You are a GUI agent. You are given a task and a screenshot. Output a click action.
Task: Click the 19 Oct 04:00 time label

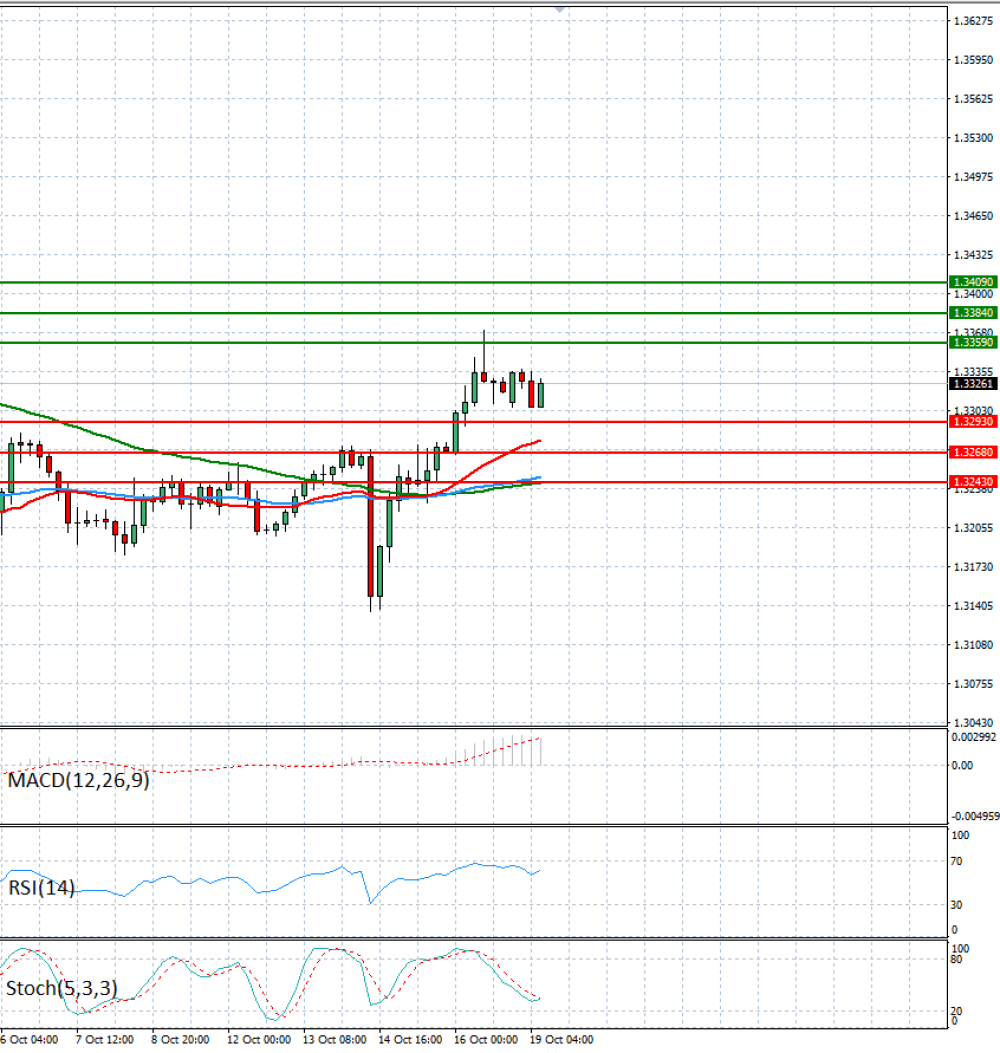click(x=561, y=1040)
